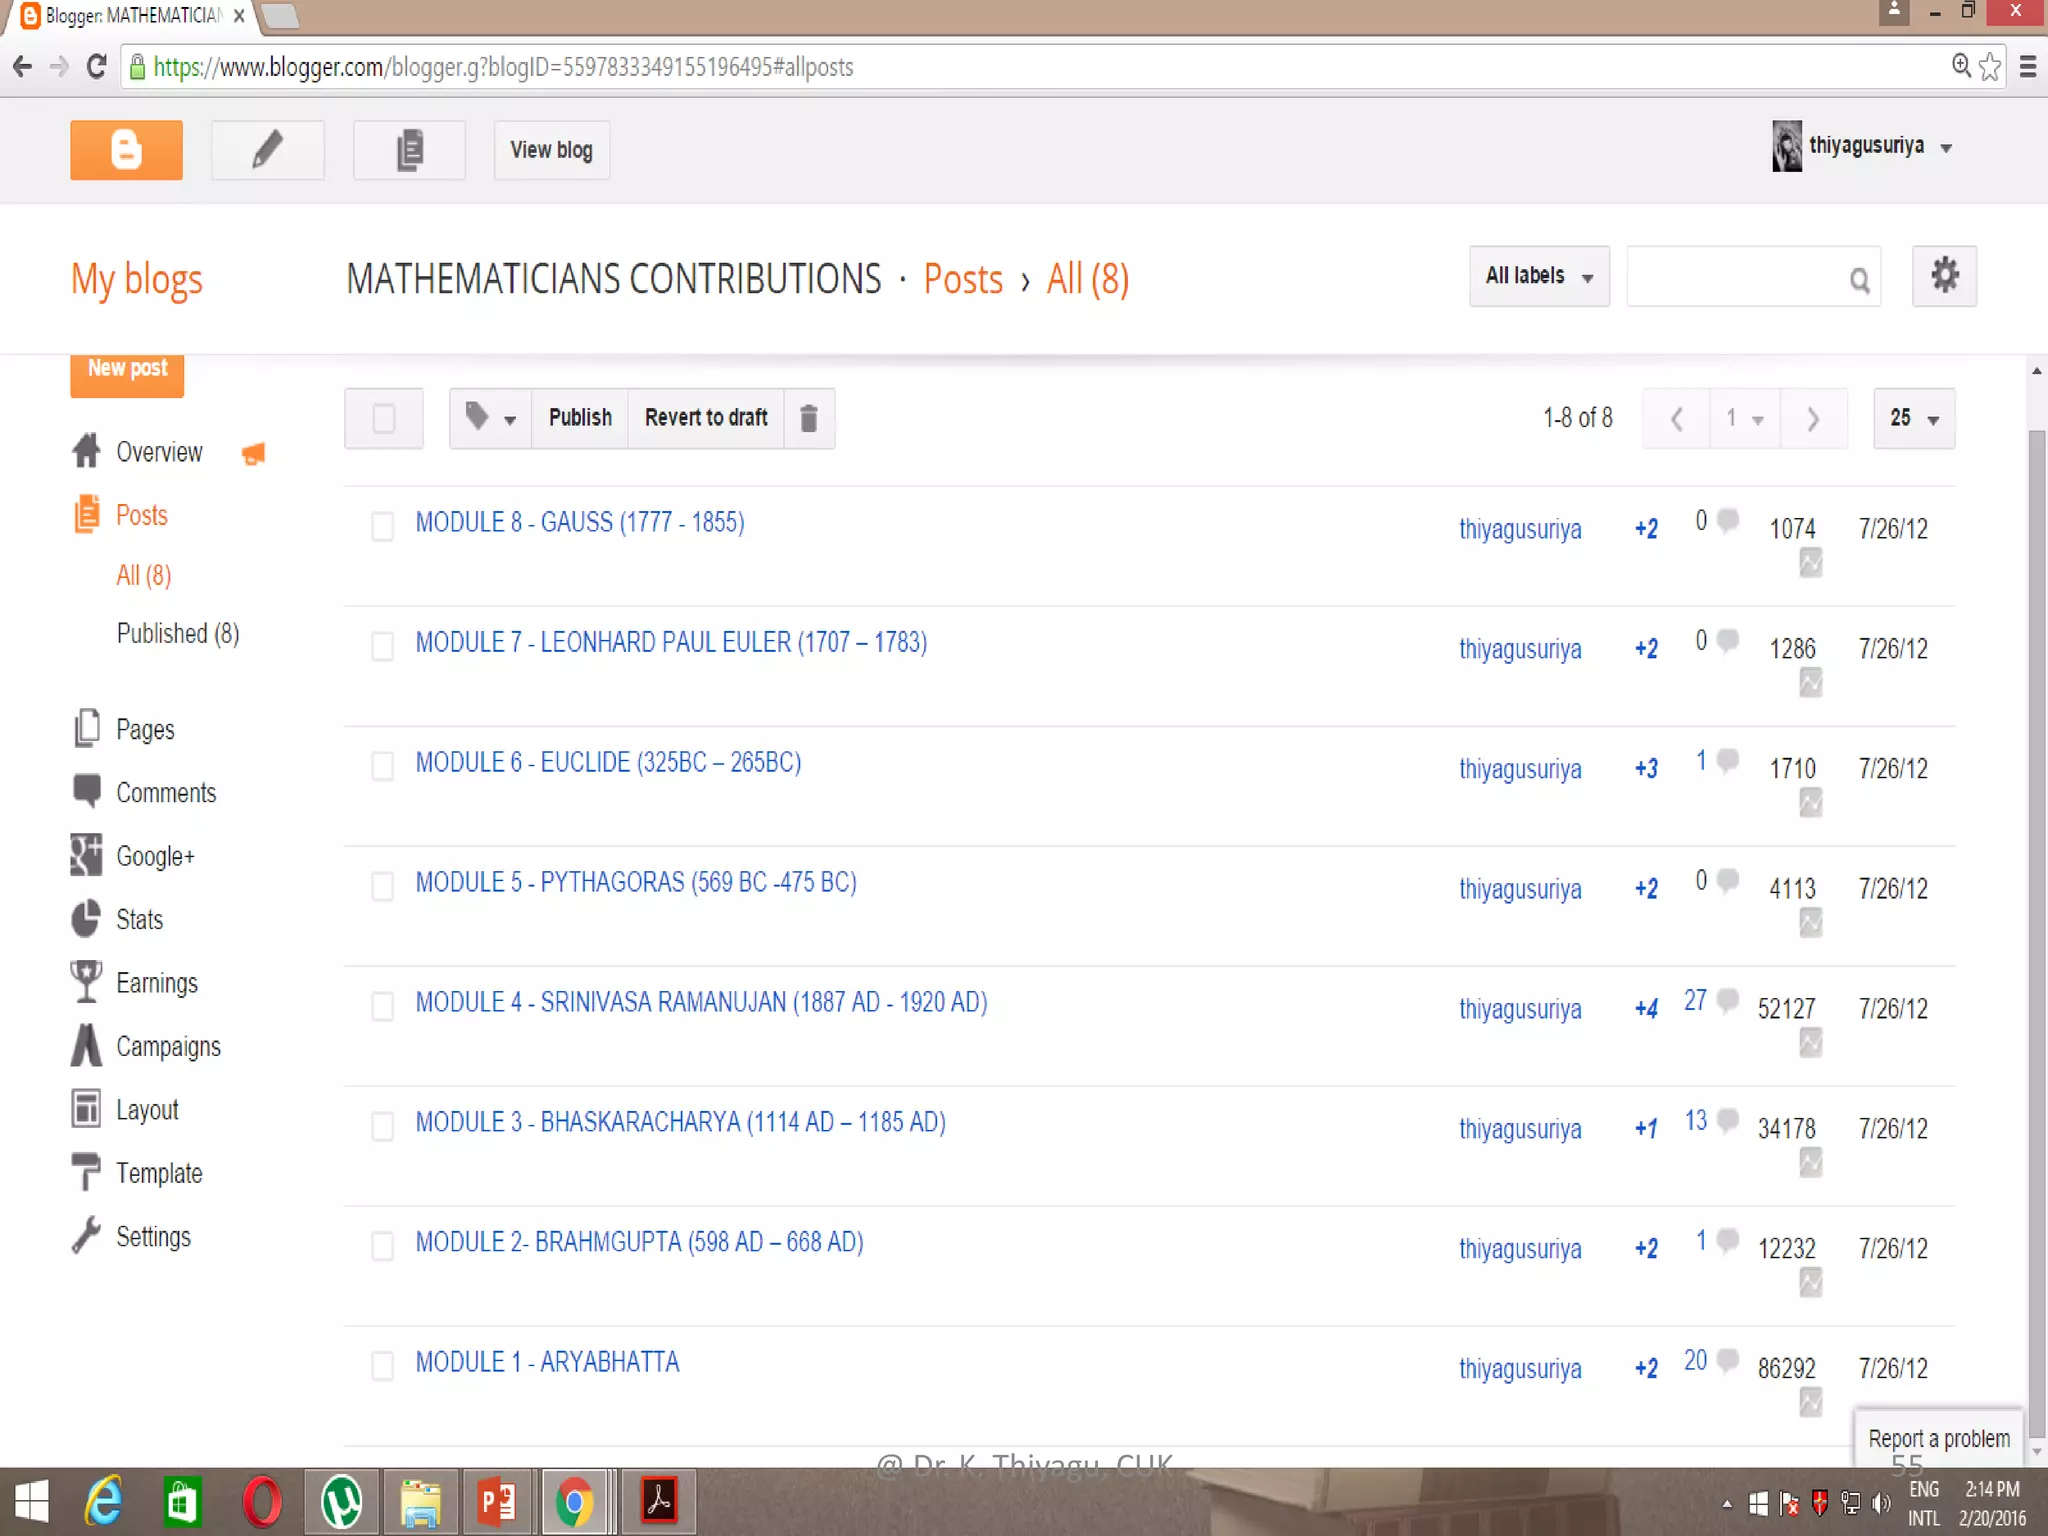Open the posts list document icon
Image resolution: width=2048 pixels, height=1536 pixels.
[x=409, y=150]
